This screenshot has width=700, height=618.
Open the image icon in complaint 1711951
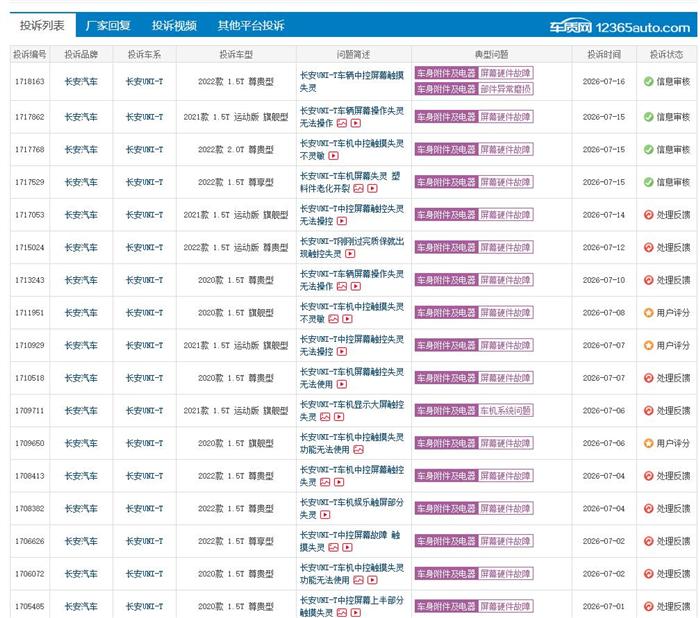pyautogui.click(x=333, y=319)
